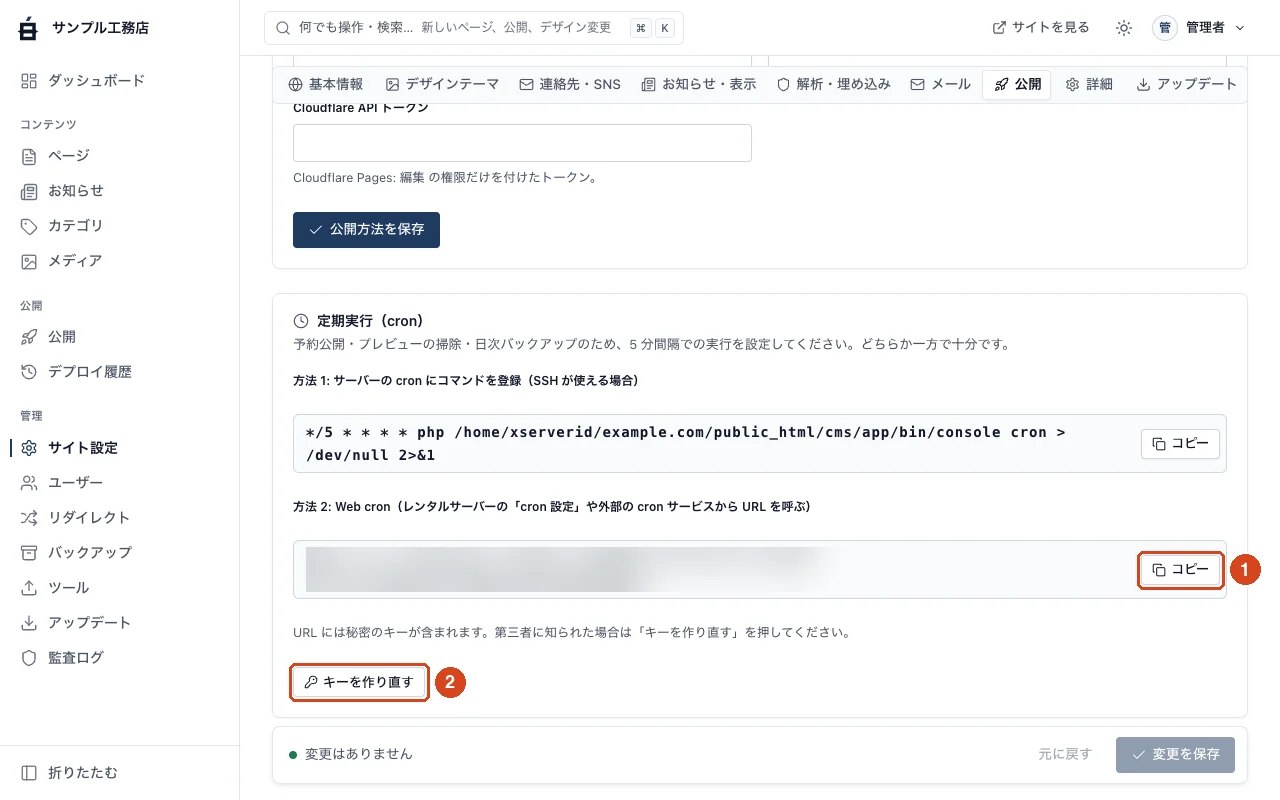Open the 管理者 account dropdown
This screenshot has width=1280, height=800.
[1199, 28]
